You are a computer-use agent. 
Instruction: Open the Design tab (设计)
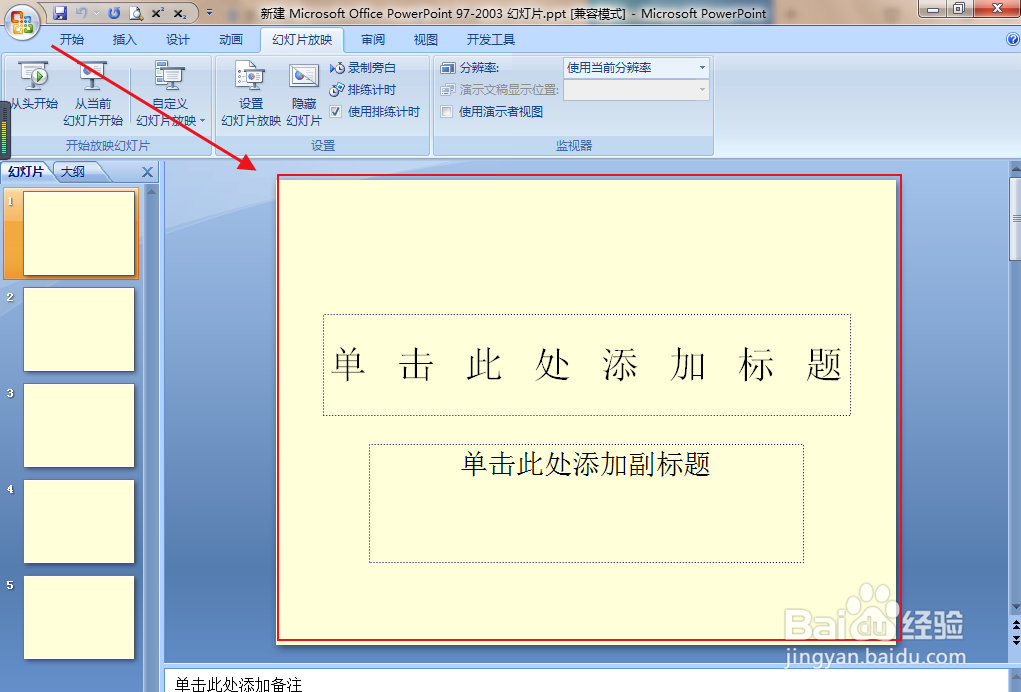tap(177, 40)
